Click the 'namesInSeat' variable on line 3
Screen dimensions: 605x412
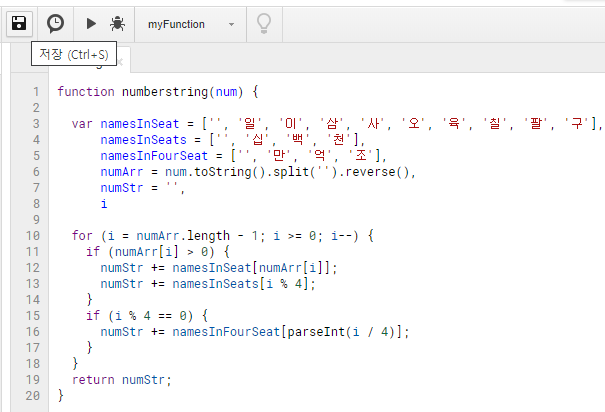(140, 124)
